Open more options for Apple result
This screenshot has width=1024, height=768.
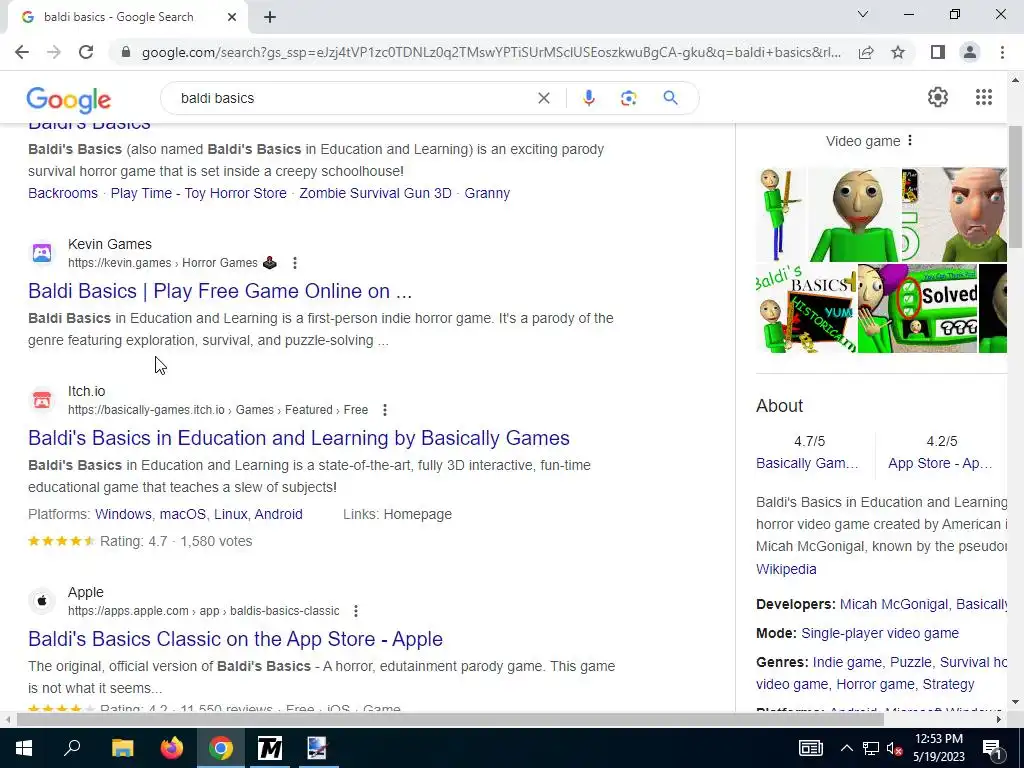coord(355,611)
